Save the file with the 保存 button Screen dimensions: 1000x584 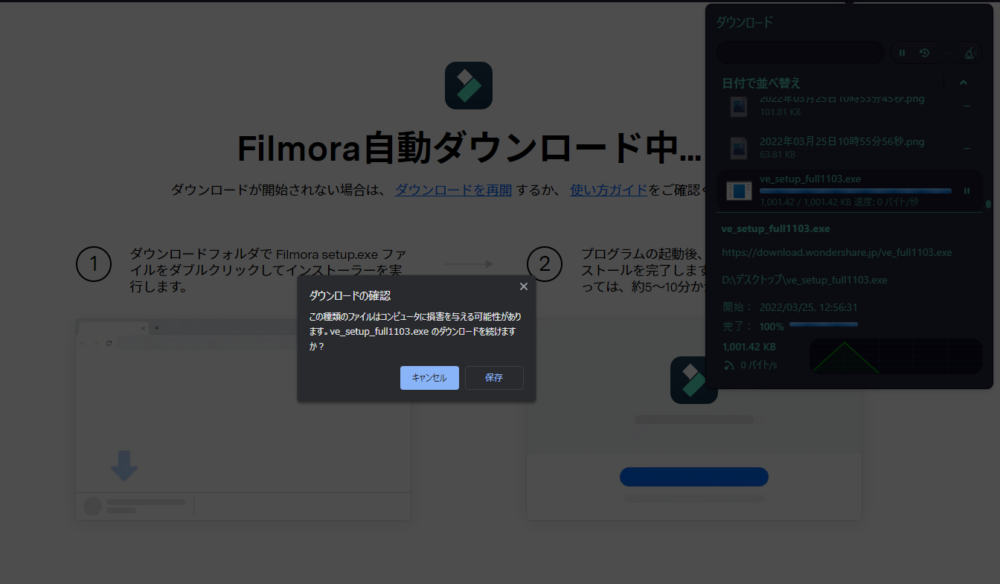pyautogui.click(x=494, y=377)
